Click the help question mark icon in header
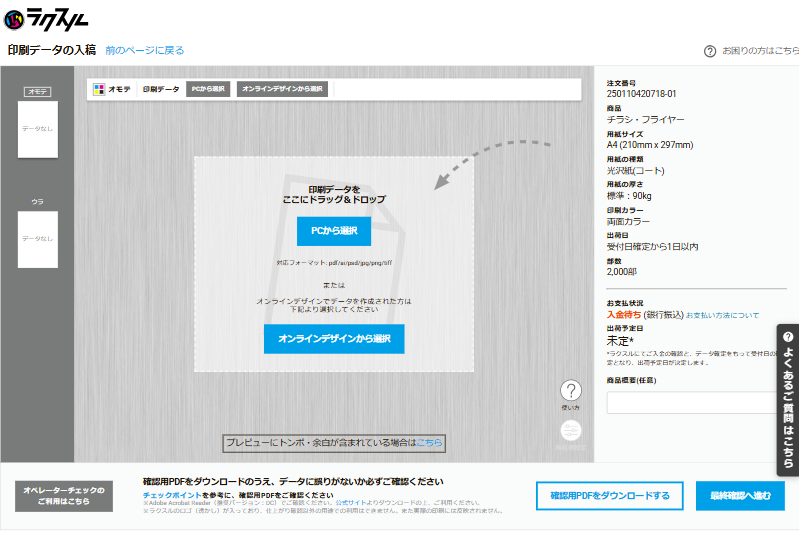799x533 pixels. [710, 51]
